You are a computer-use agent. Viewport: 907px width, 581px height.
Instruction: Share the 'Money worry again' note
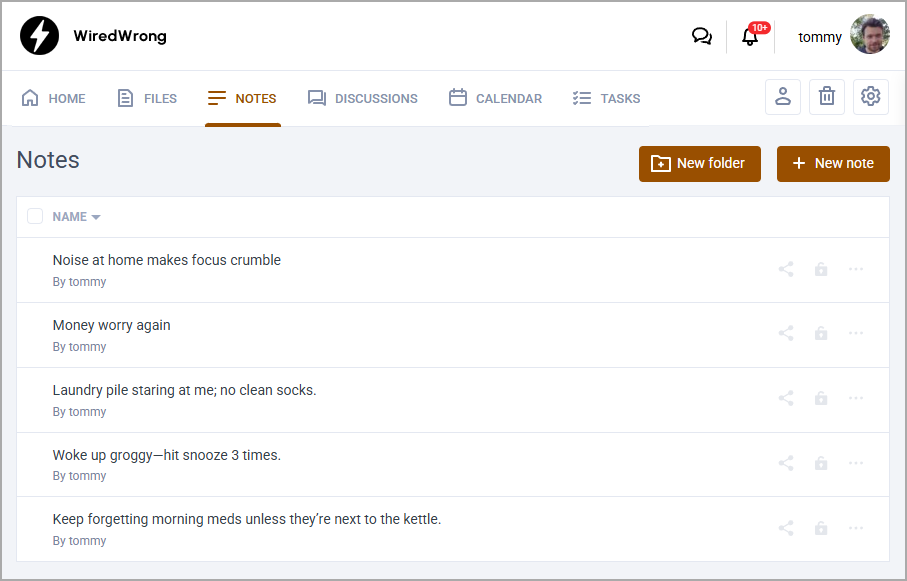pyautogui.click(x=786, y=334)
